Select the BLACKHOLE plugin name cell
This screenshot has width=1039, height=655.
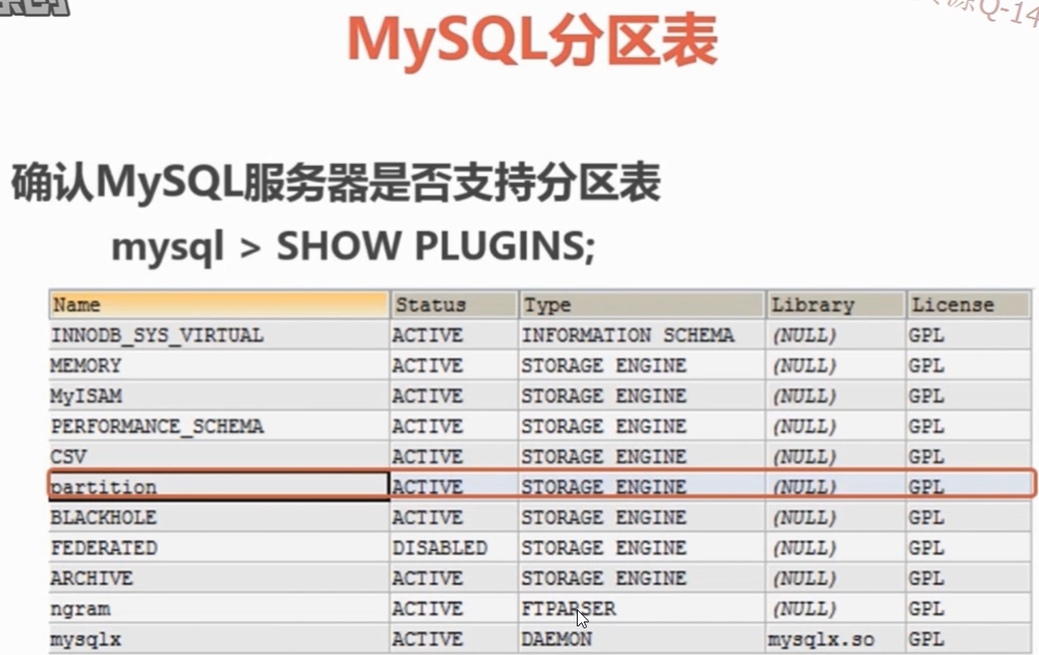219,517
